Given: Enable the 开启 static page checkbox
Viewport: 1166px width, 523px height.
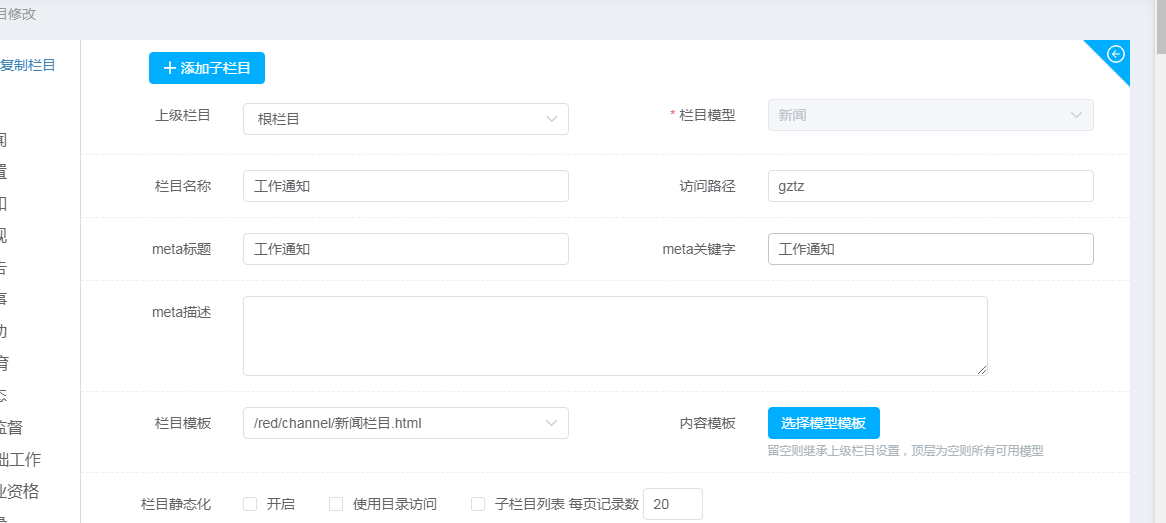Looking at the screenshot, I should tap(250, 504).
